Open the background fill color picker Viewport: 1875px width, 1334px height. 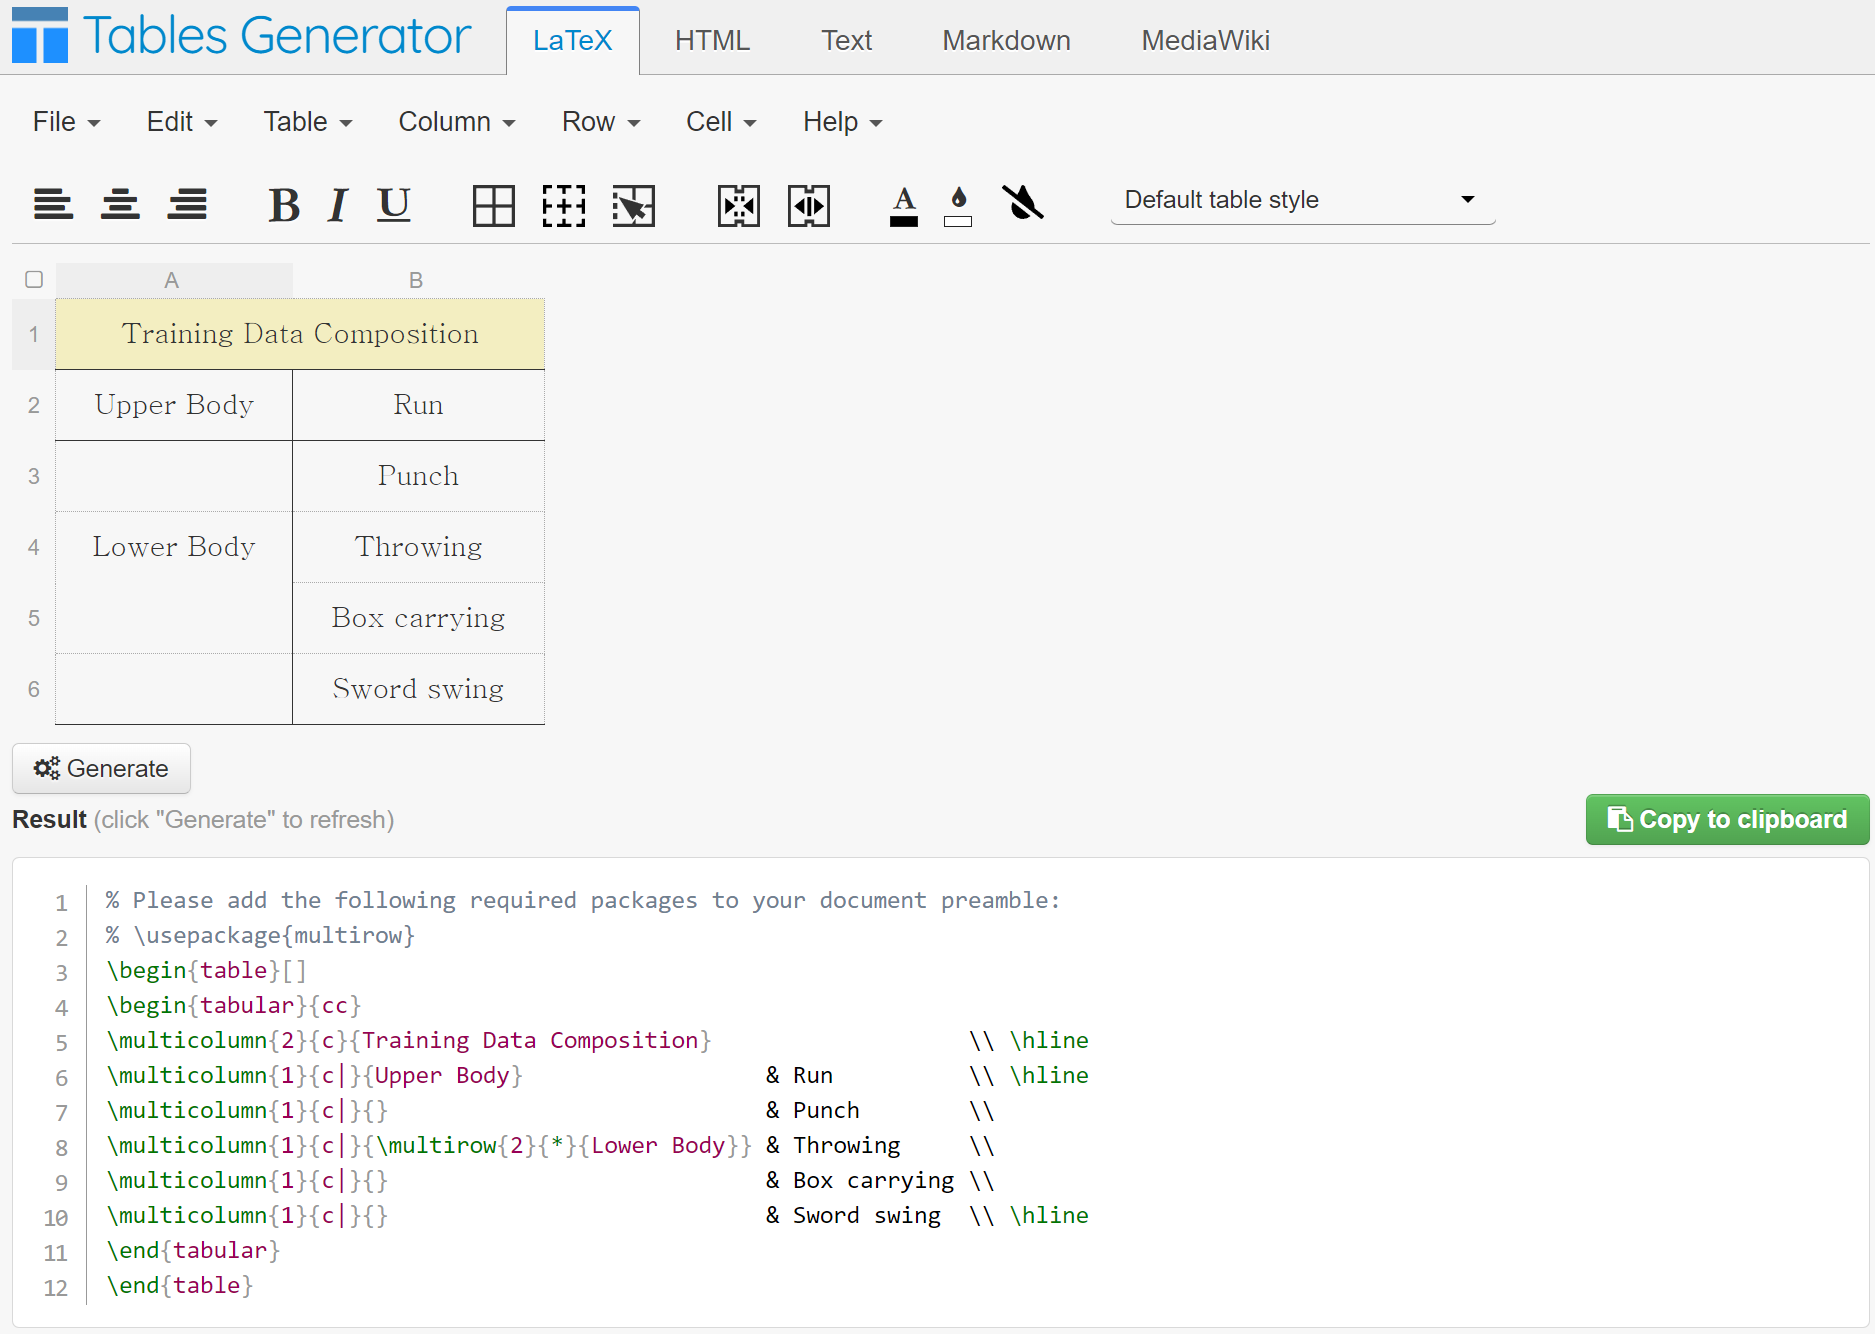pos(958,206)
